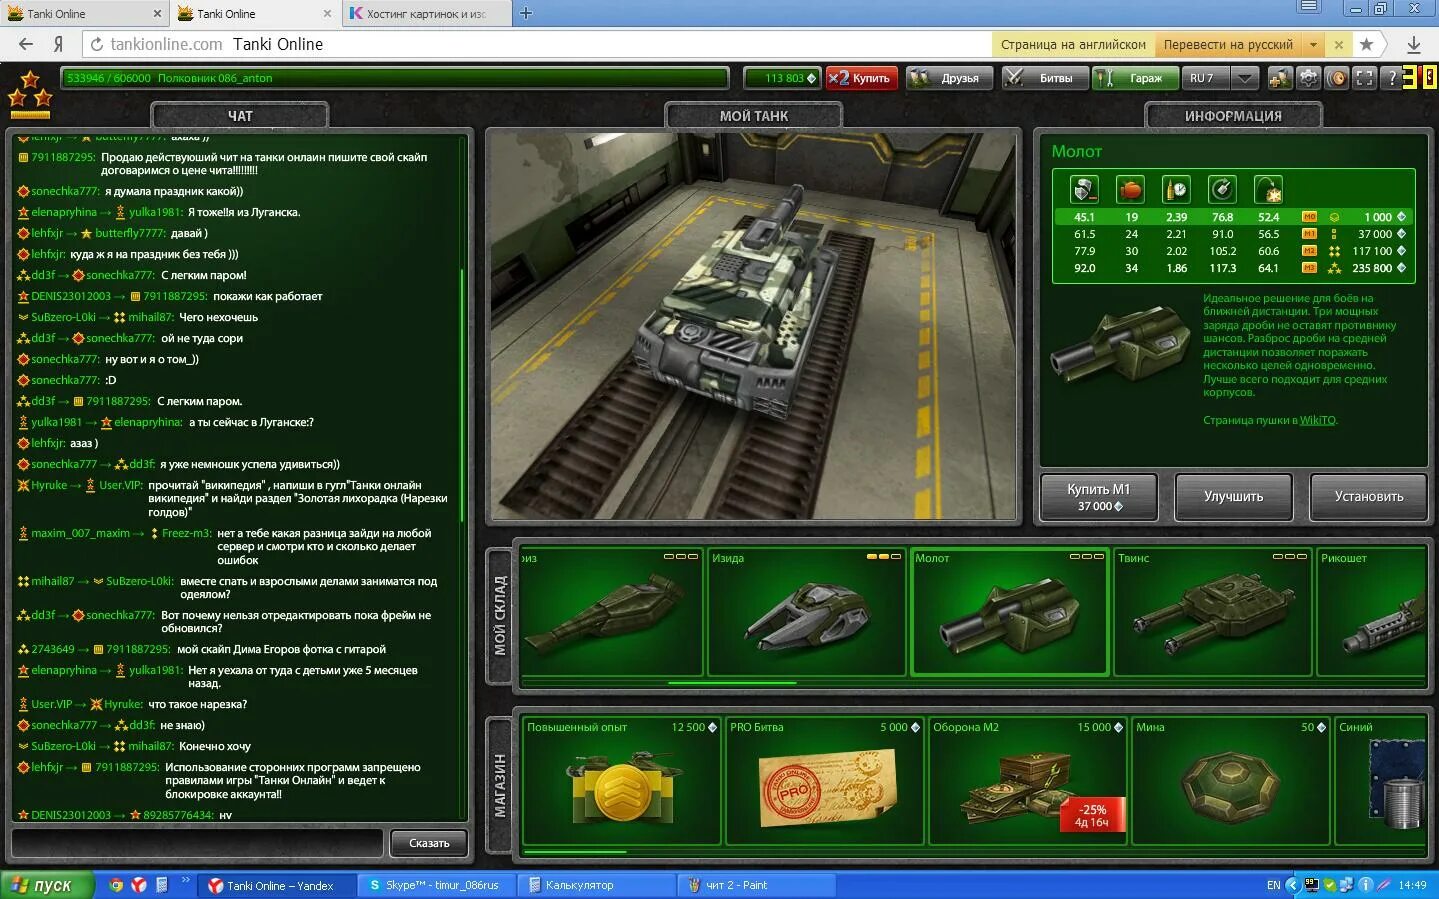
Task: Click the M1 modification badge
Action: click(1310, 234)
